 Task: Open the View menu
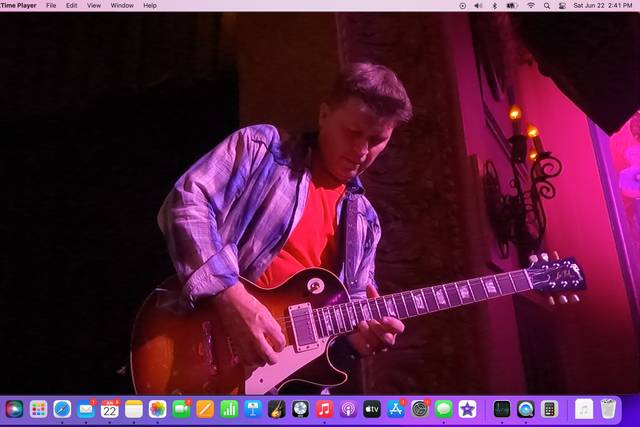tap(94, 5)
